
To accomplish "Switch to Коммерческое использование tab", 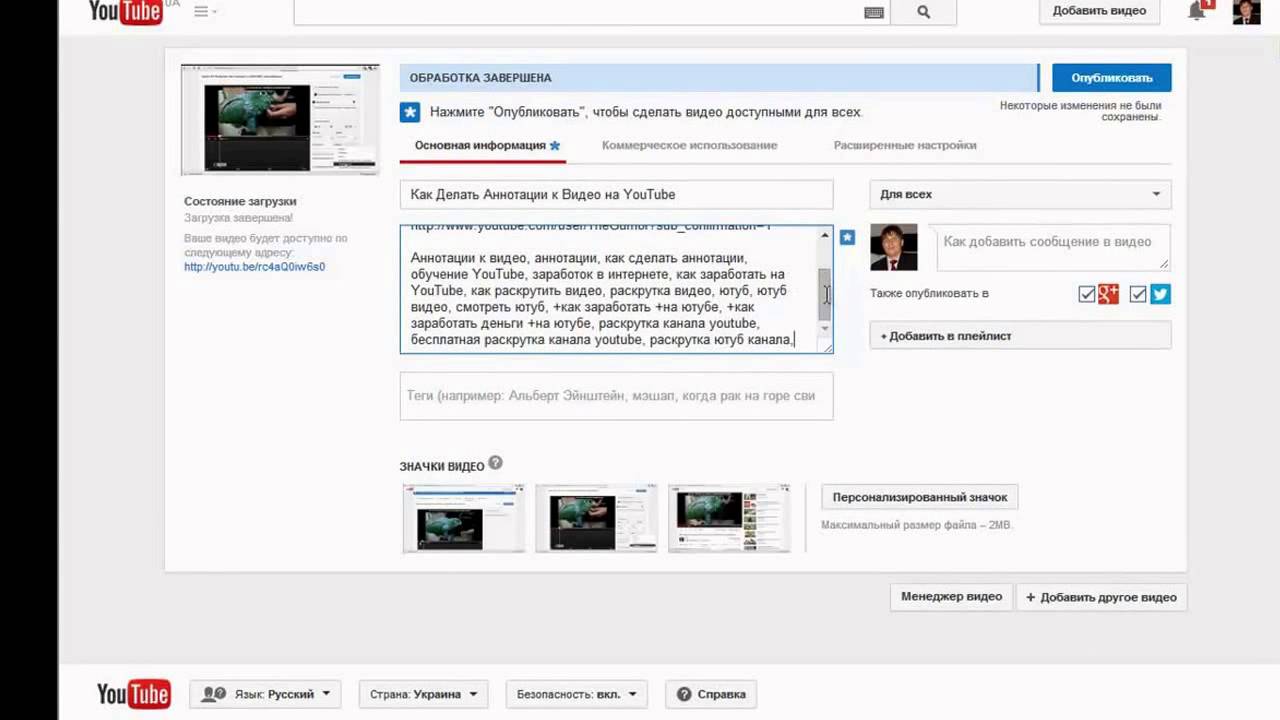I will (689, 145).
